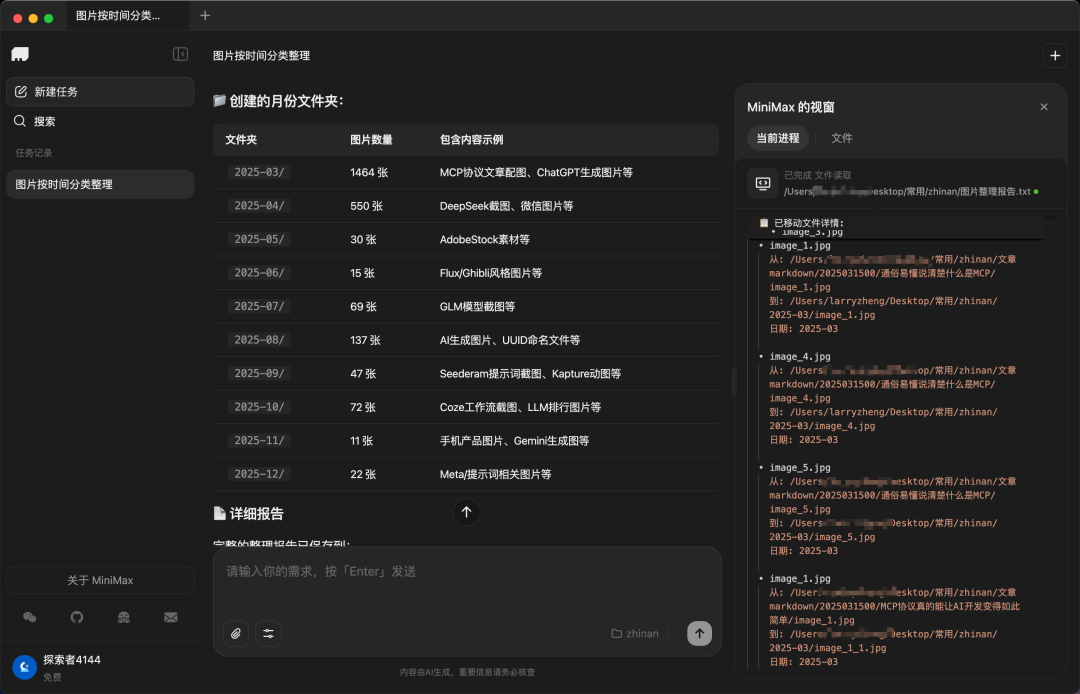The width and height of the screenshot is (1080, 694).
Task: Click 关于 MiniMax link
Action: tap(100, 579)
